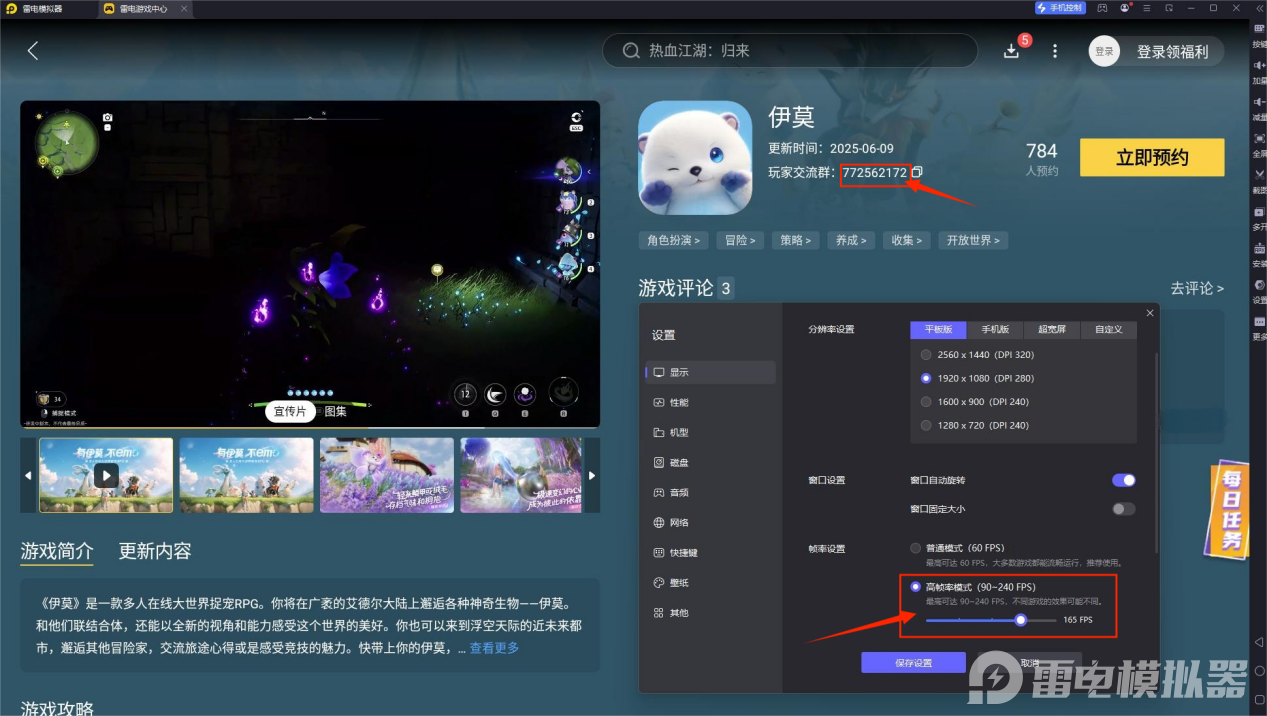Open 磁盘 disk settings section
The width and height of the screenshot is (1267, 716).
click(712, 462)
